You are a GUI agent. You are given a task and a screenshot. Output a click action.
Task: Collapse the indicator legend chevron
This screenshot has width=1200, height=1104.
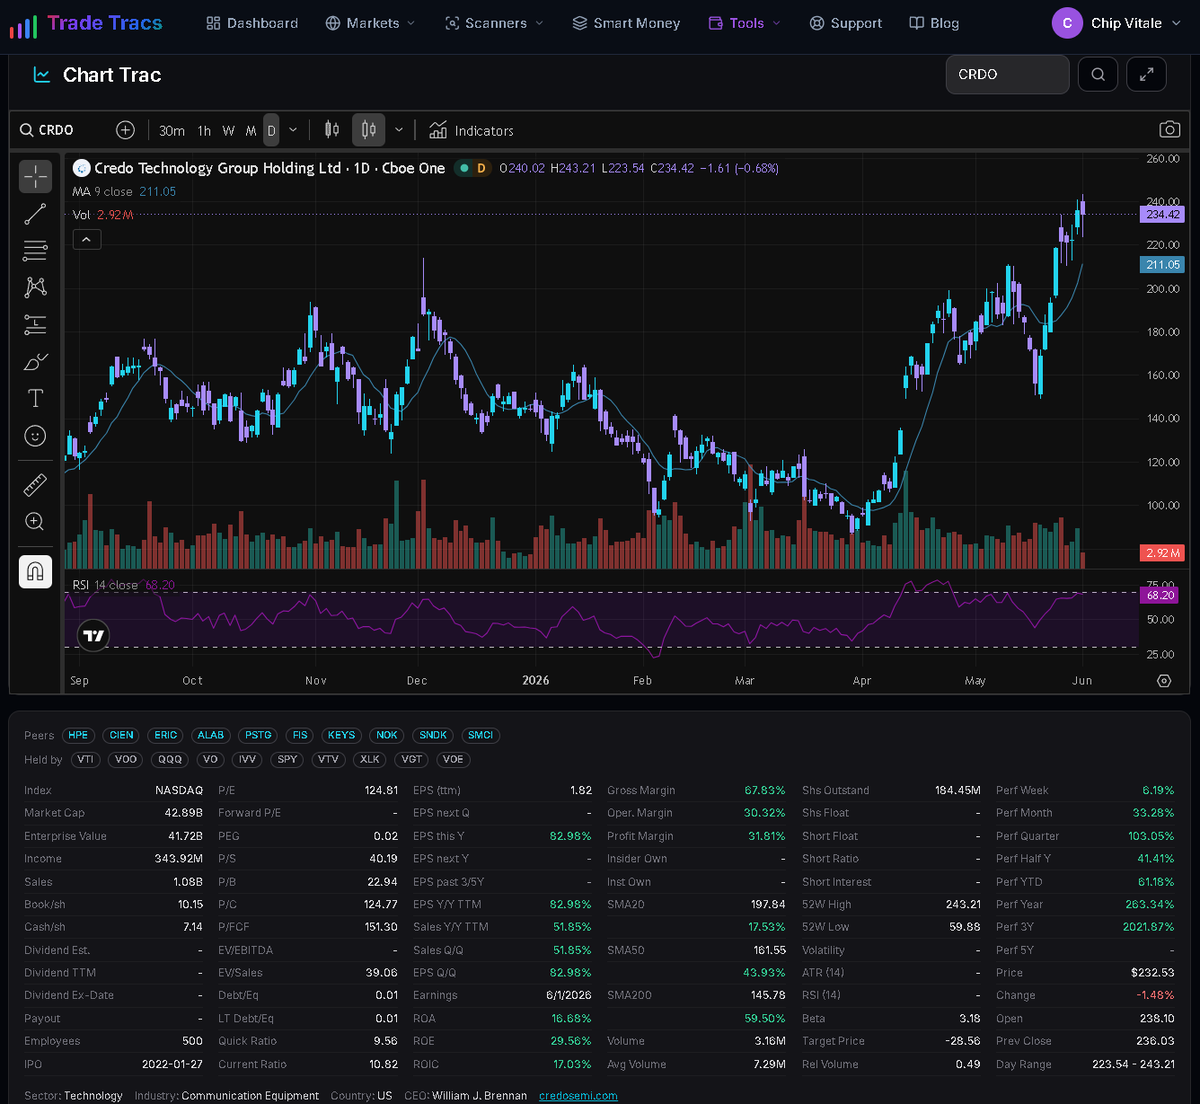(86, 239)
